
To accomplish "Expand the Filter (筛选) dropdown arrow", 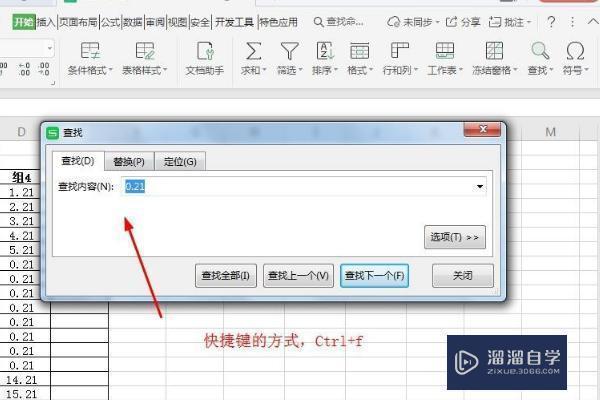I will (300, 70).
